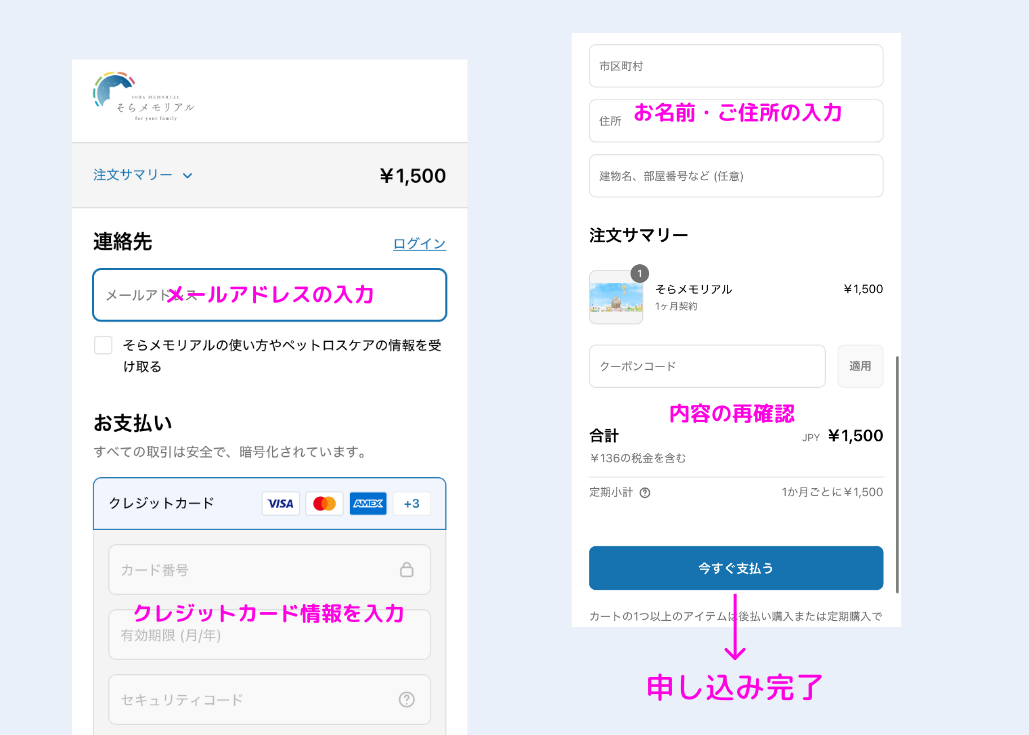The image size is (1029, 735).
Task: Click the security code help icon
Action: [407, 700]
